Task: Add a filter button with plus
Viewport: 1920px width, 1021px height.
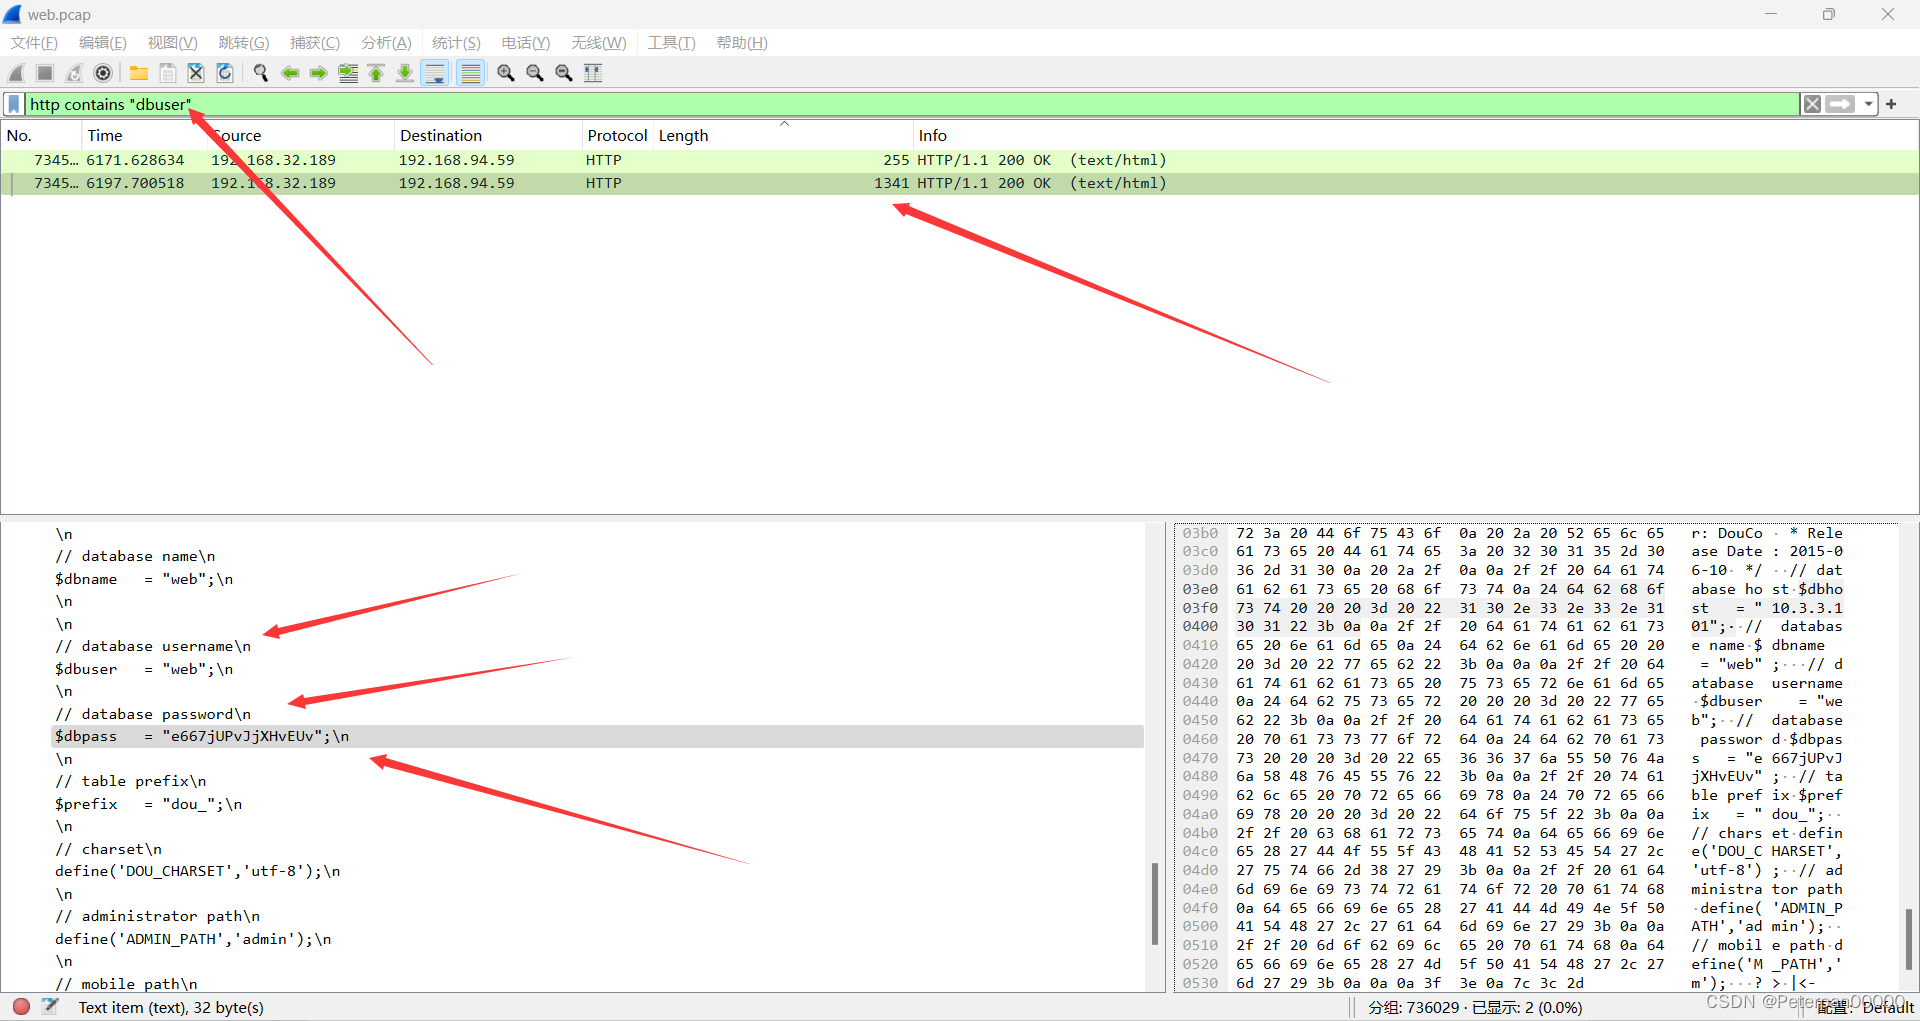Action: pos(1891,104)
